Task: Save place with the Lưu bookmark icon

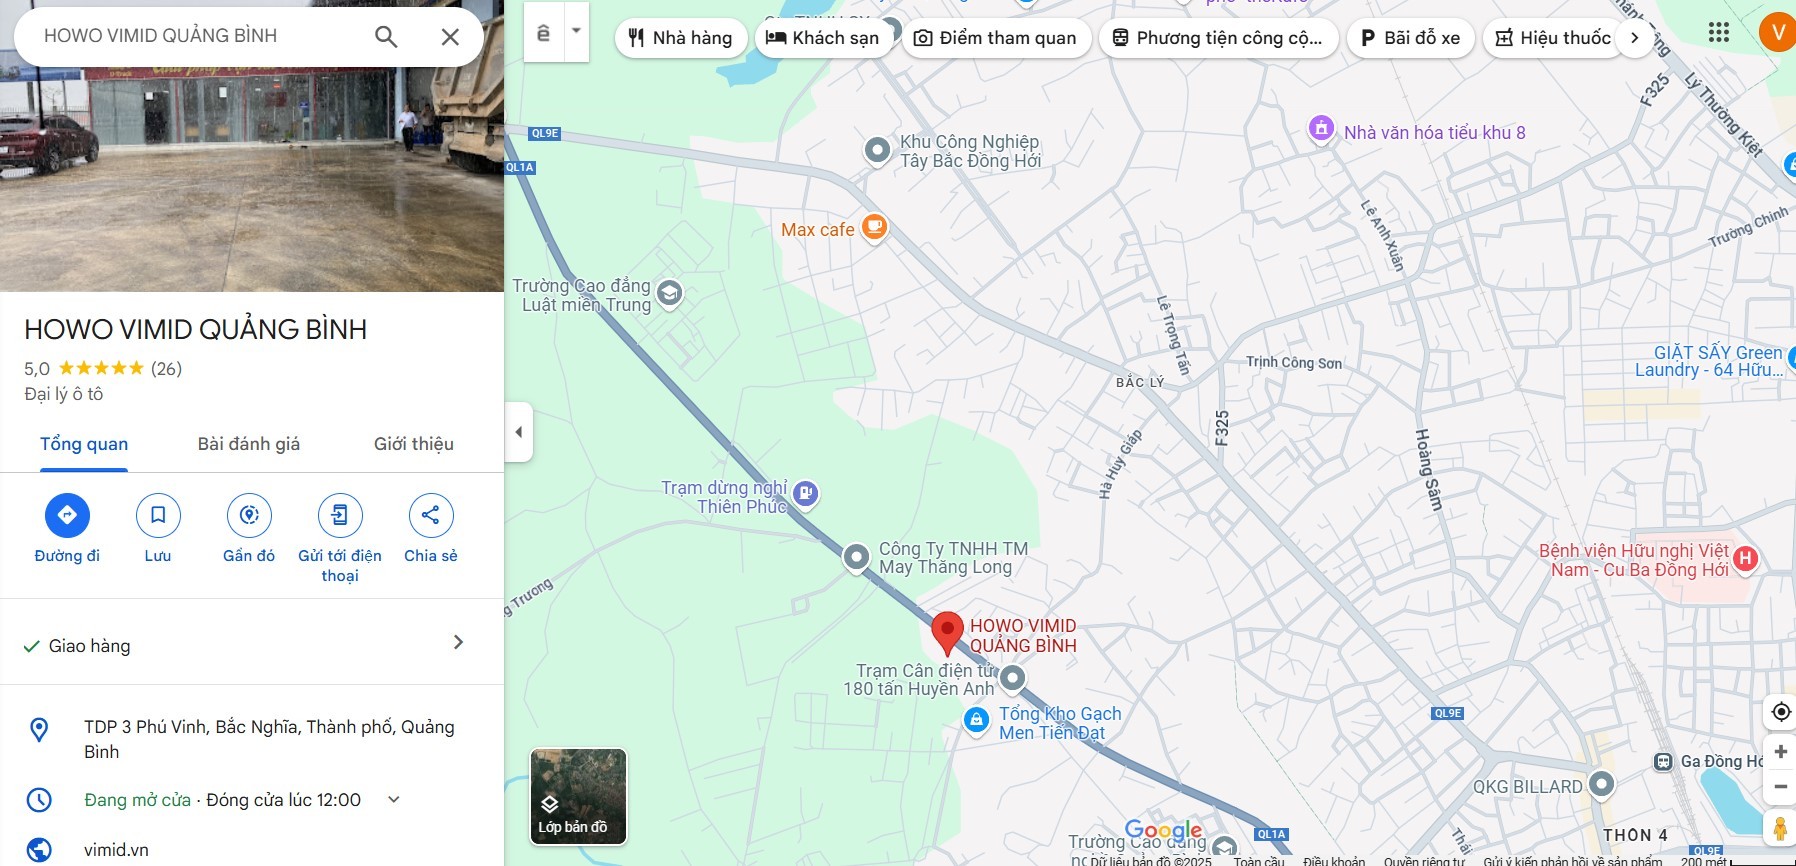Action: [x=158, y=515]
